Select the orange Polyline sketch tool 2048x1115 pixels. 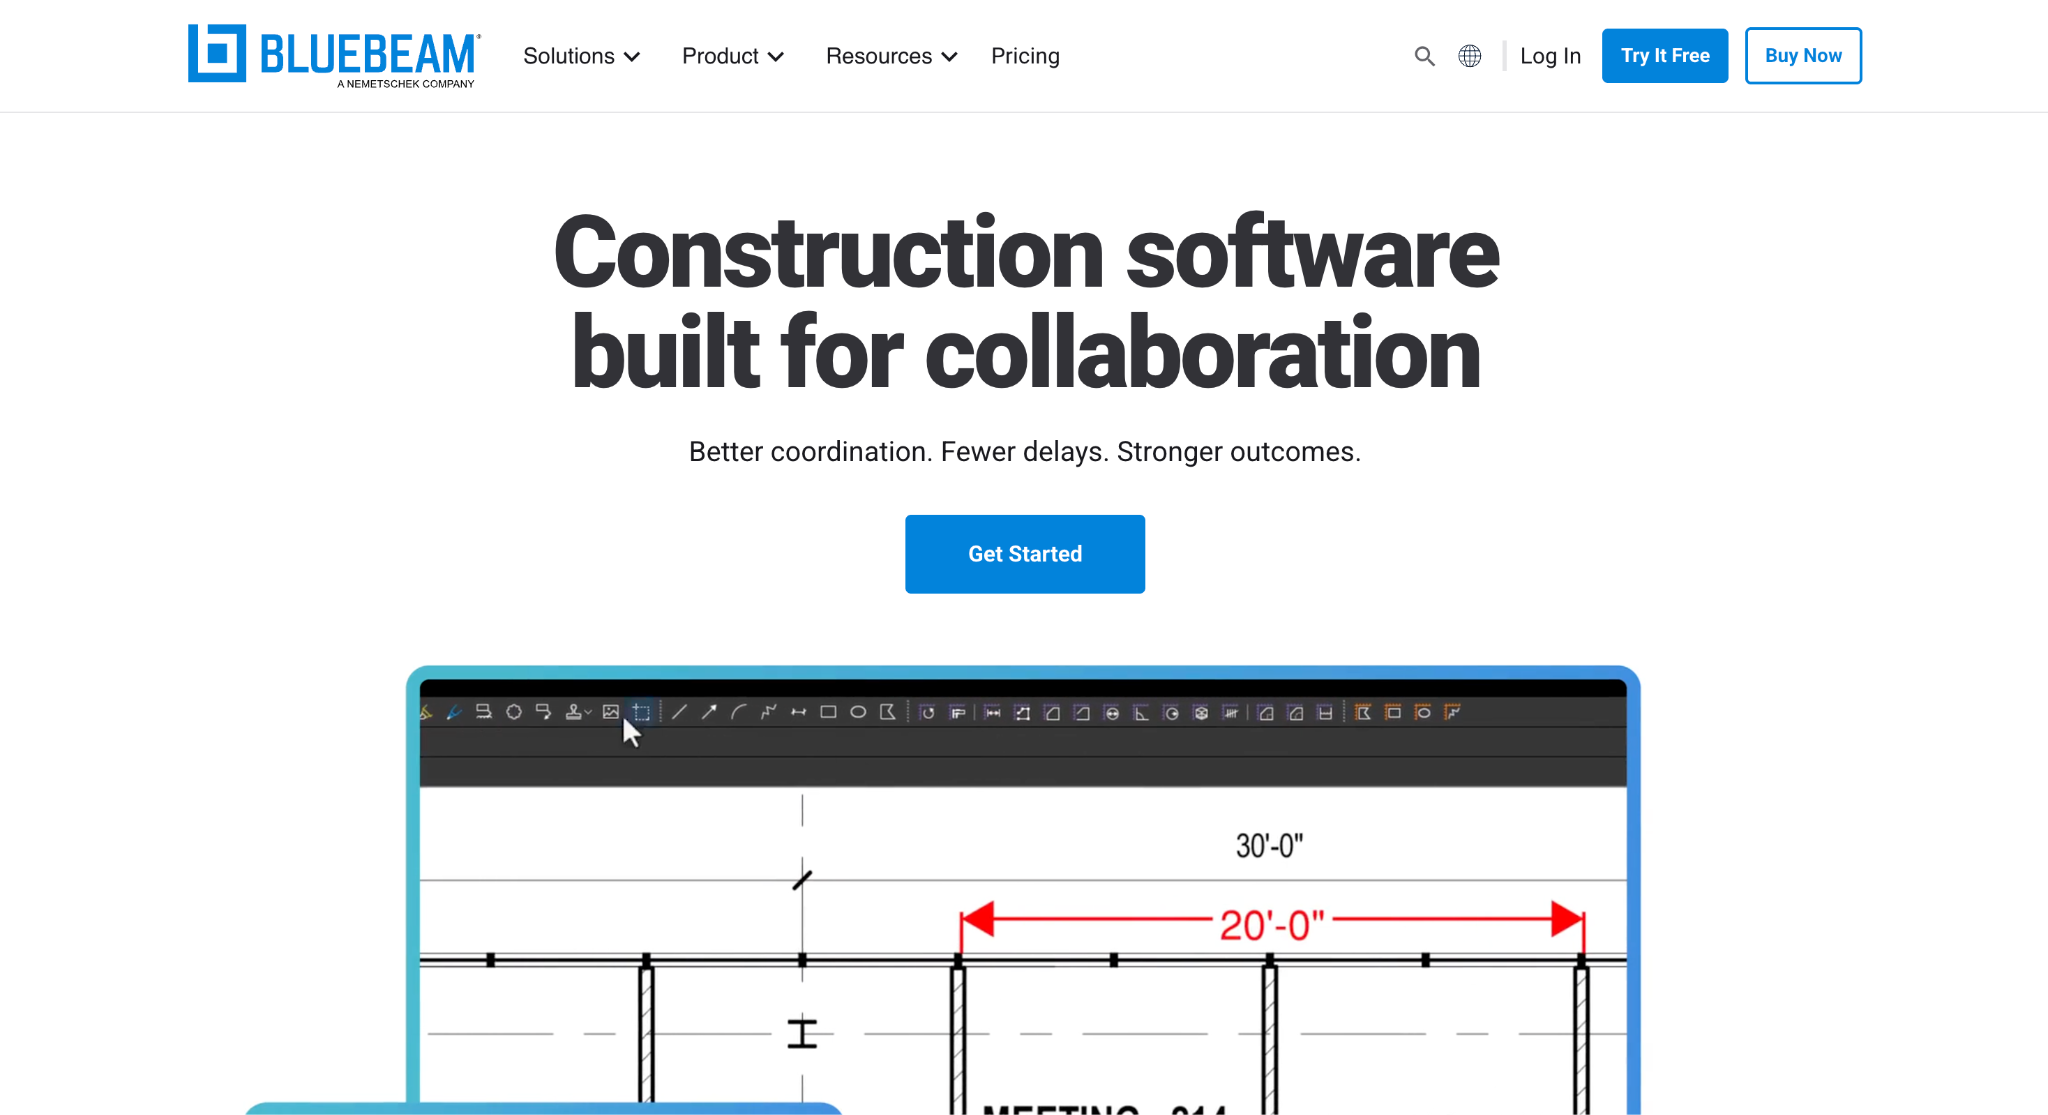(1453, 712)
